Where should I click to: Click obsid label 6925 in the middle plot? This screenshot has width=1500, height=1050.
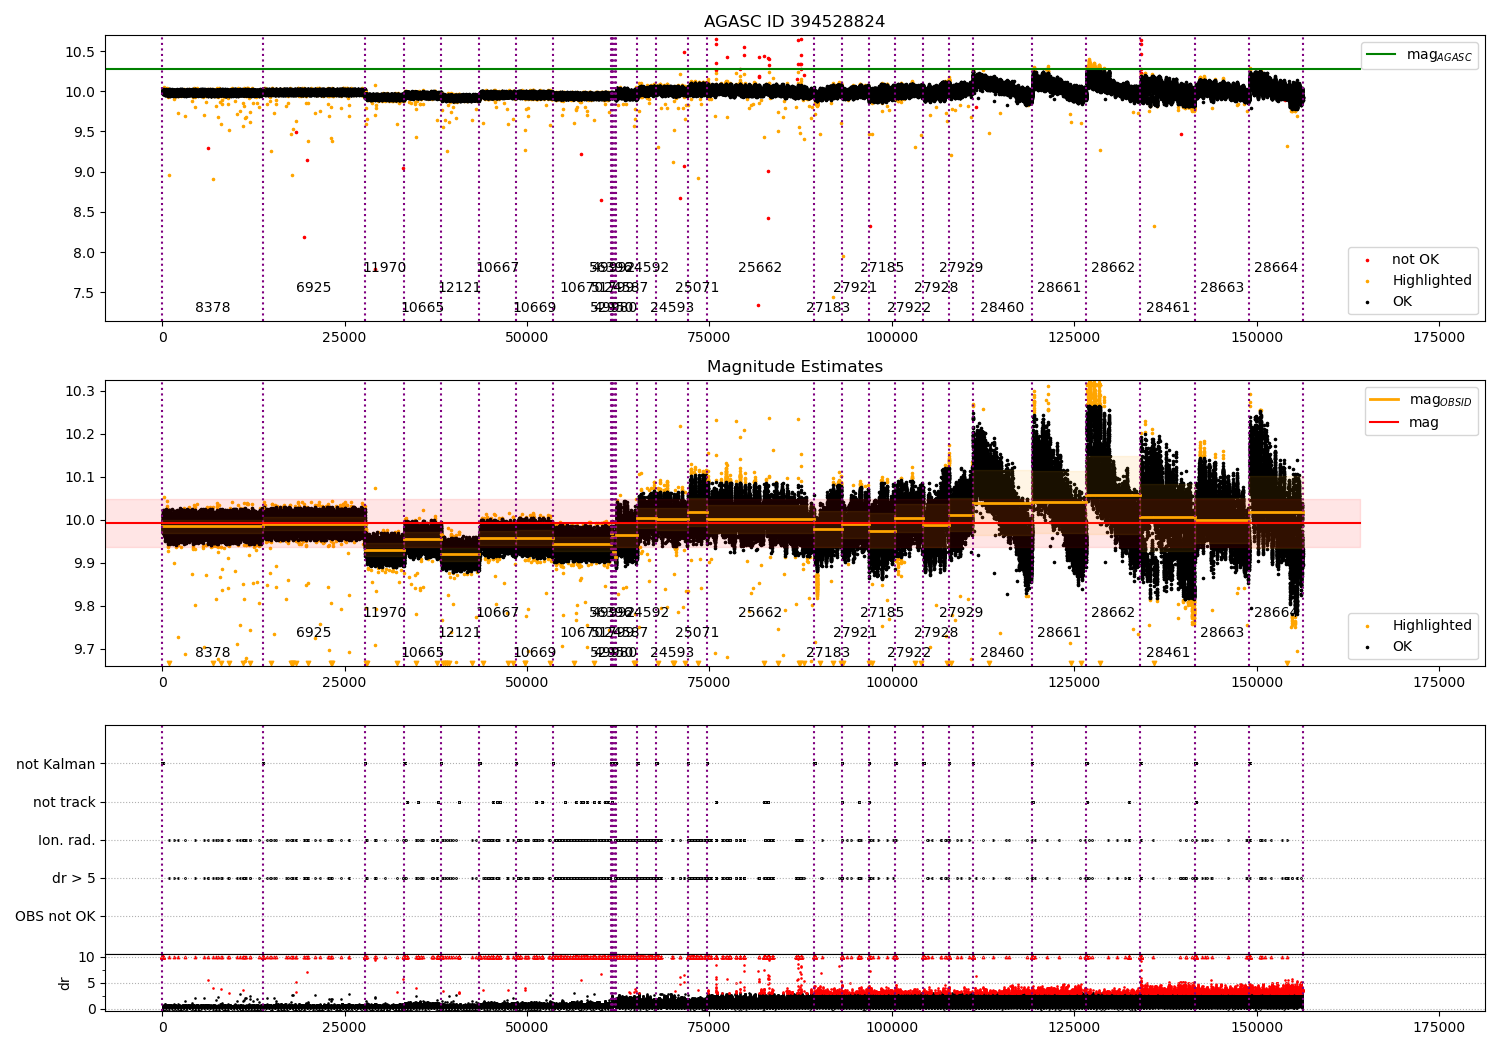313,633
